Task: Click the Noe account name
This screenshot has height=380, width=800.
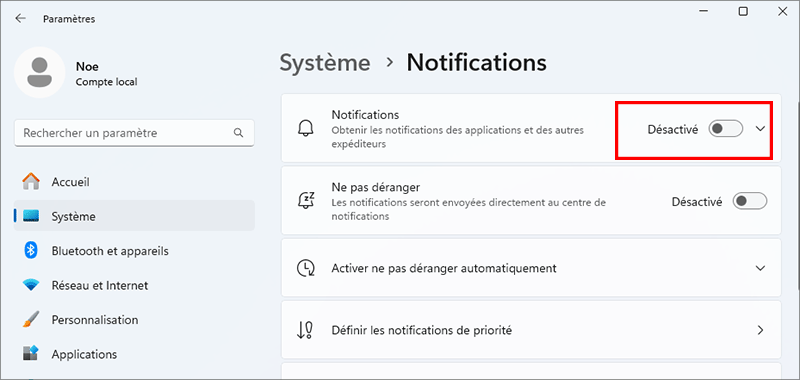Action: pos(87,66)
